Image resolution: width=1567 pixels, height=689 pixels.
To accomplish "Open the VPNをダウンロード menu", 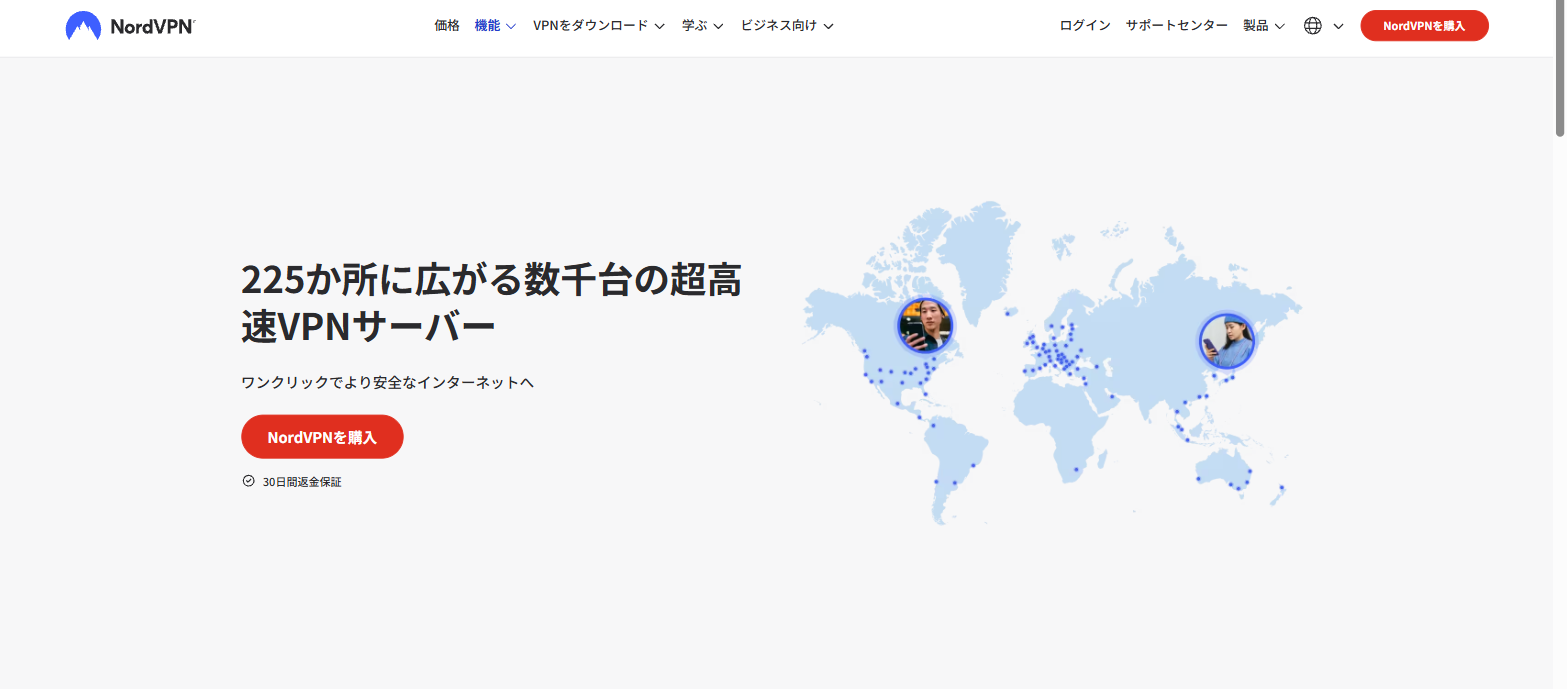I will pos(591,26).
